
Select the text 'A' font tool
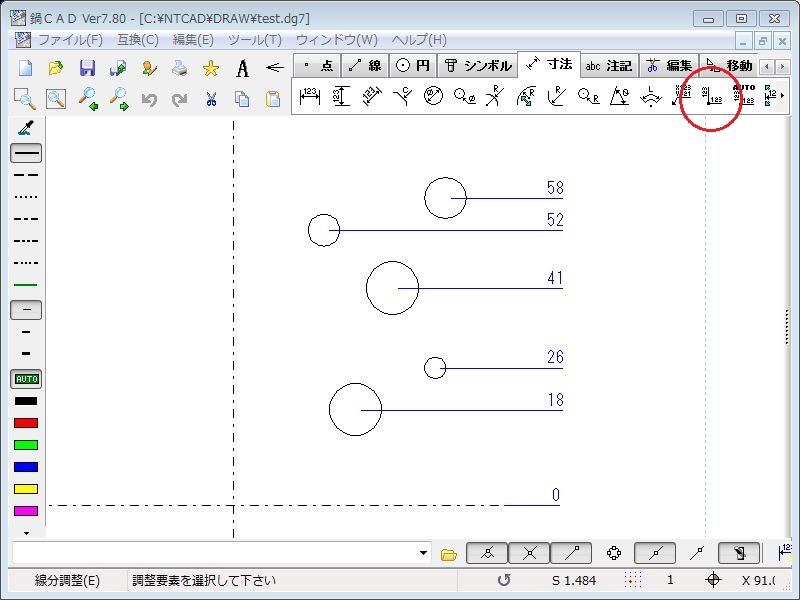pos(243,68)
